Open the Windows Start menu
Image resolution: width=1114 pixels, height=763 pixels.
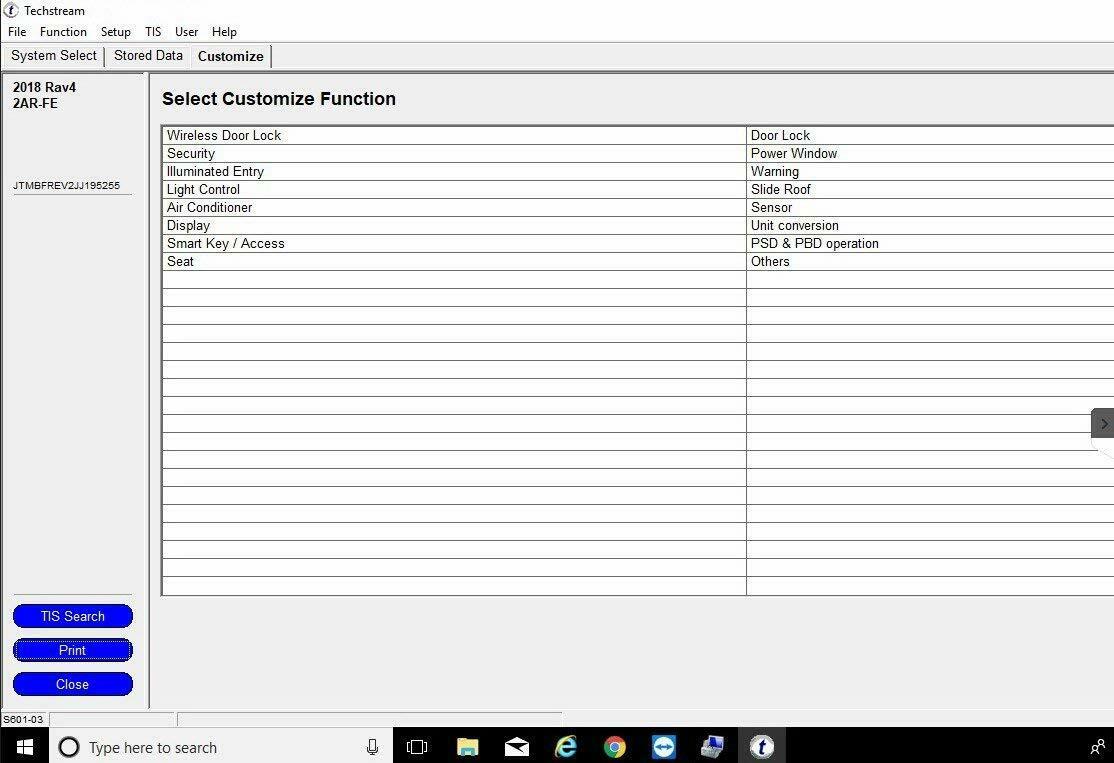coord(25,747)
